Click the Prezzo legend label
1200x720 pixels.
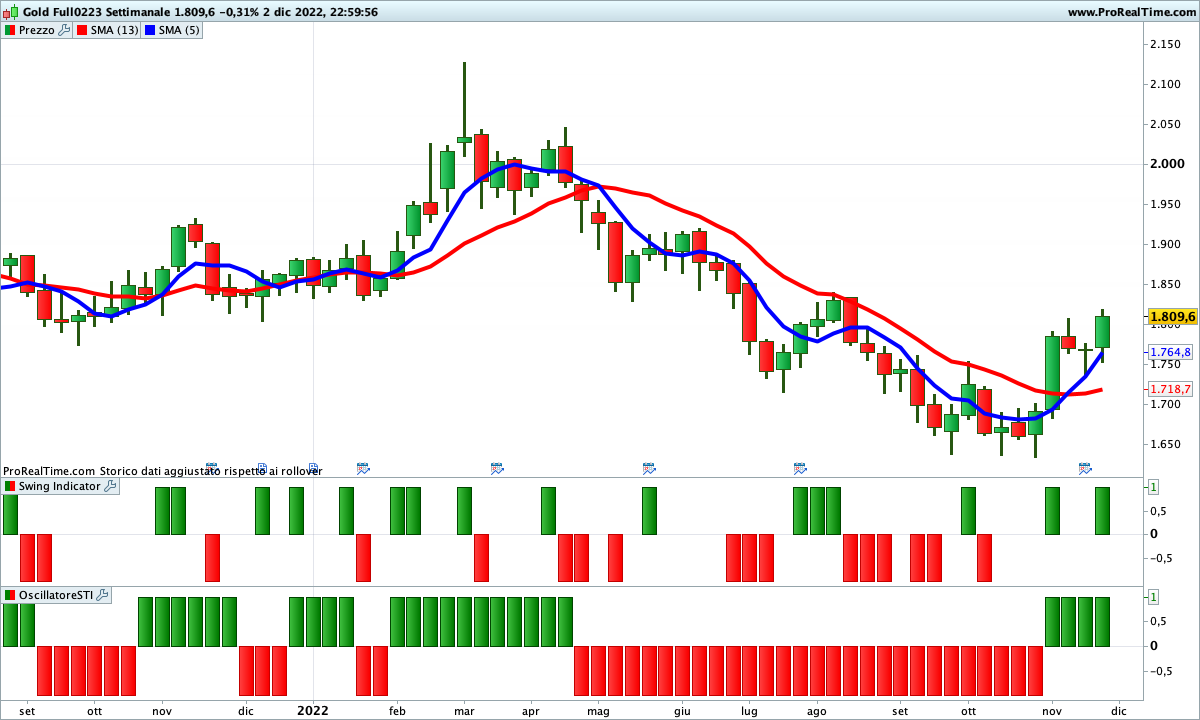(37, 30)
